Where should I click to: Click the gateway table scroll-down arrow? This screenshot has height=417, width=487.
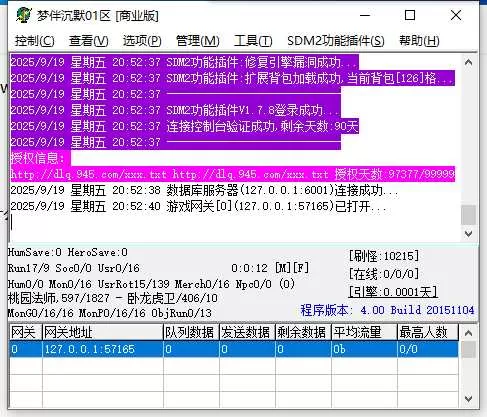(468, 399)
